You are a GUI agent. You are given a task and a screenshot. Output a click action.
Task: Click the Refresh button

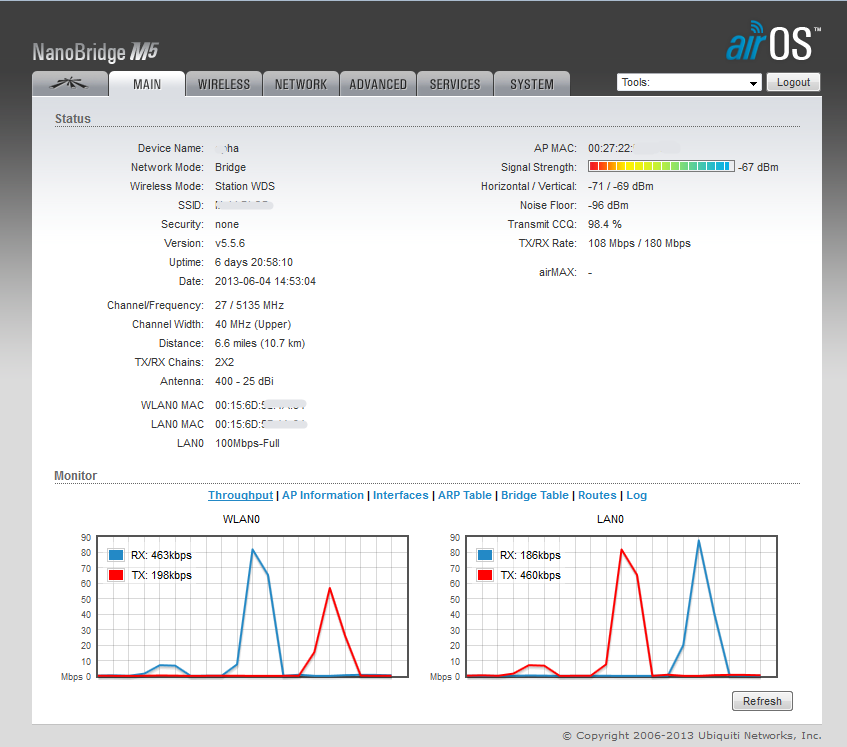coord(762,701)
